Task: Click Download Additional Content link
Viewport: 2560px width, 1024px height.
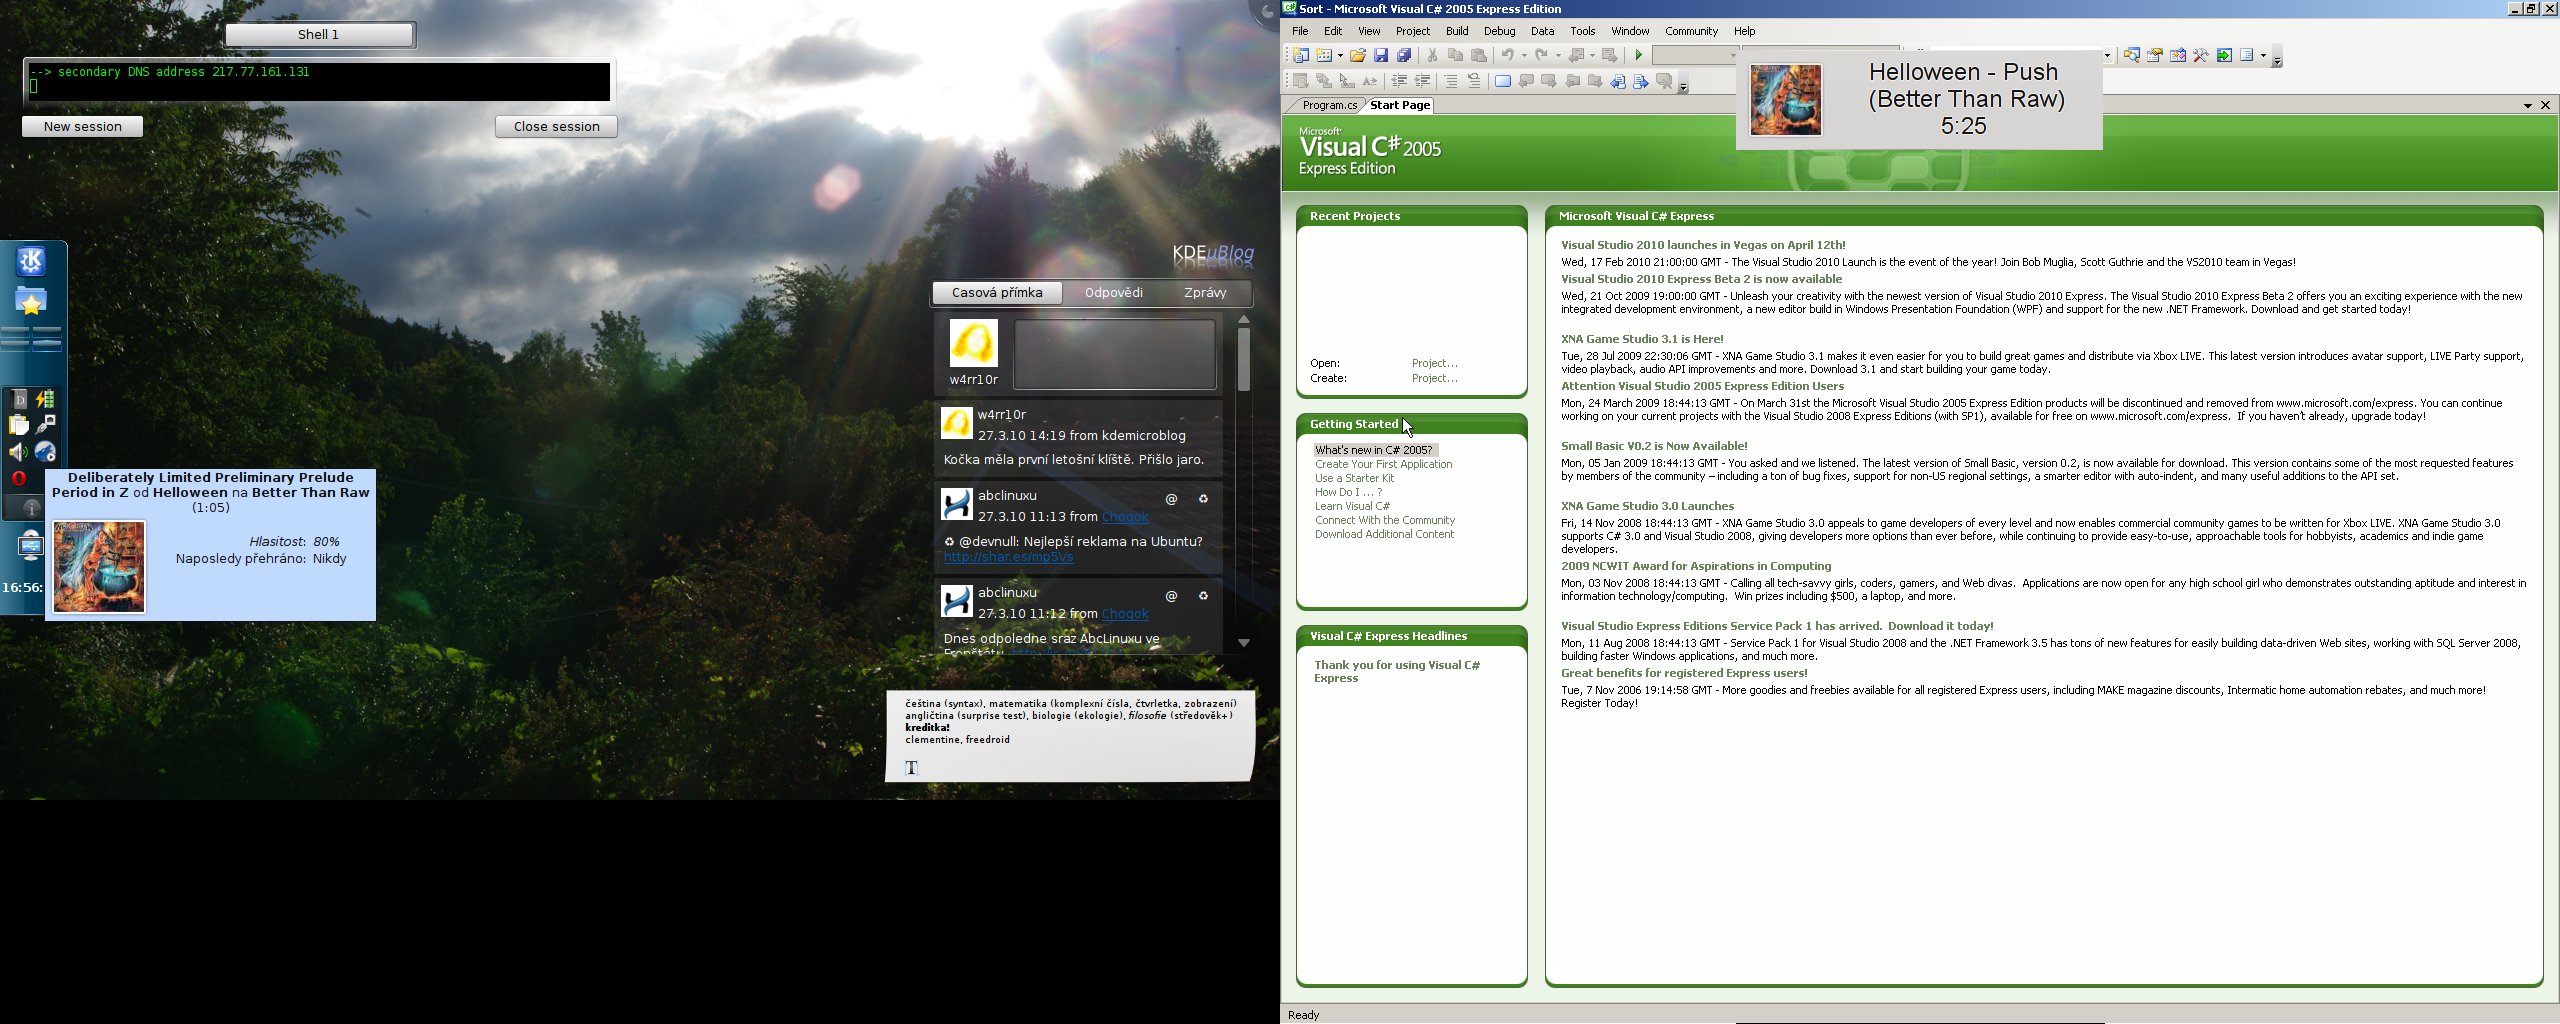Action: (1384, 534)
